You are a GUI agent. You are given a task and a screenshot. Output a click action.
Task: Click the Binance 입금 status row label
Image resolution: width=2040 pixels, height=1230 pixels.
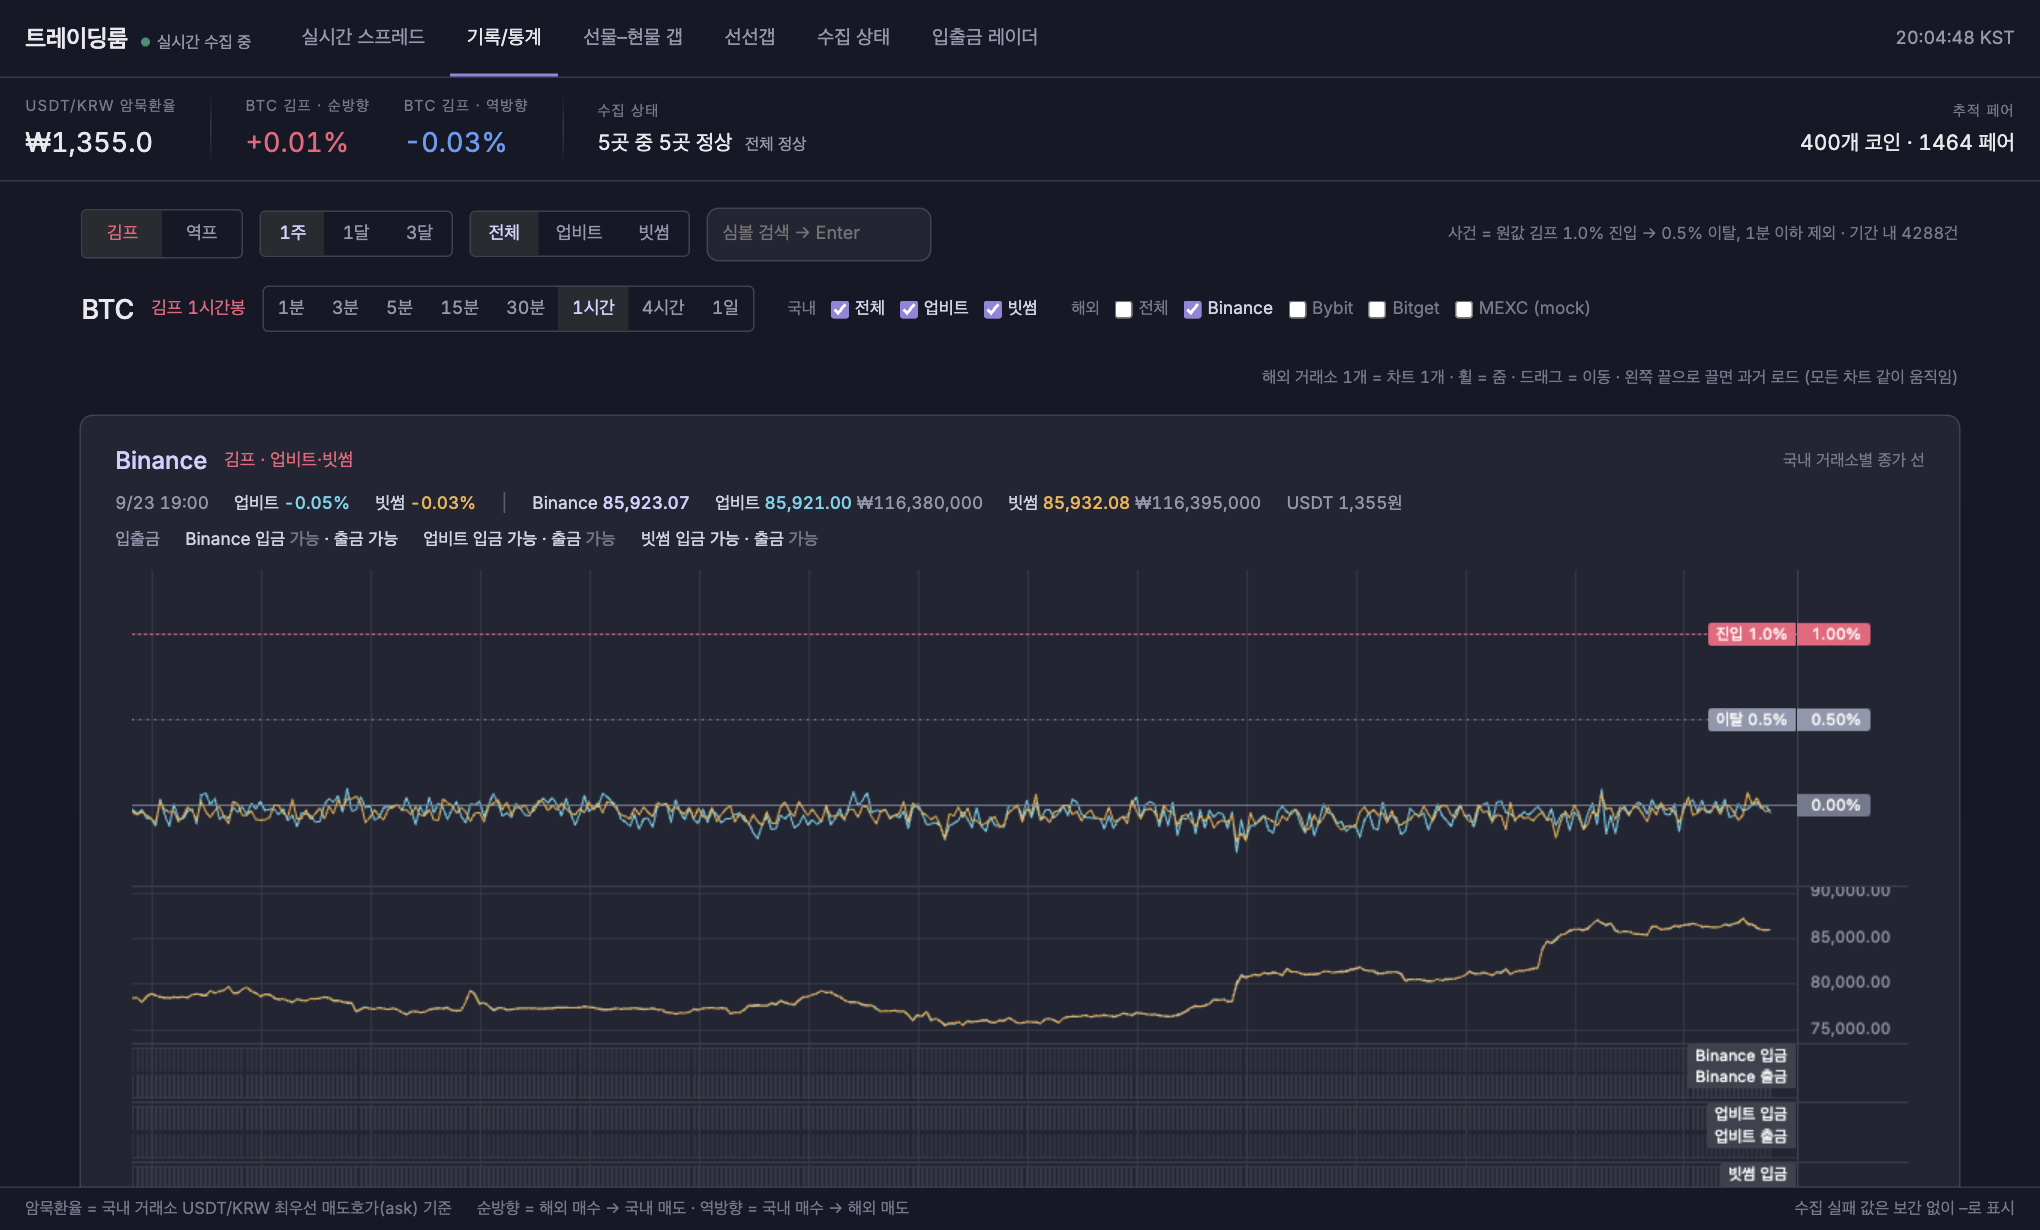pyautogui.click(x=1740, y=1056)
